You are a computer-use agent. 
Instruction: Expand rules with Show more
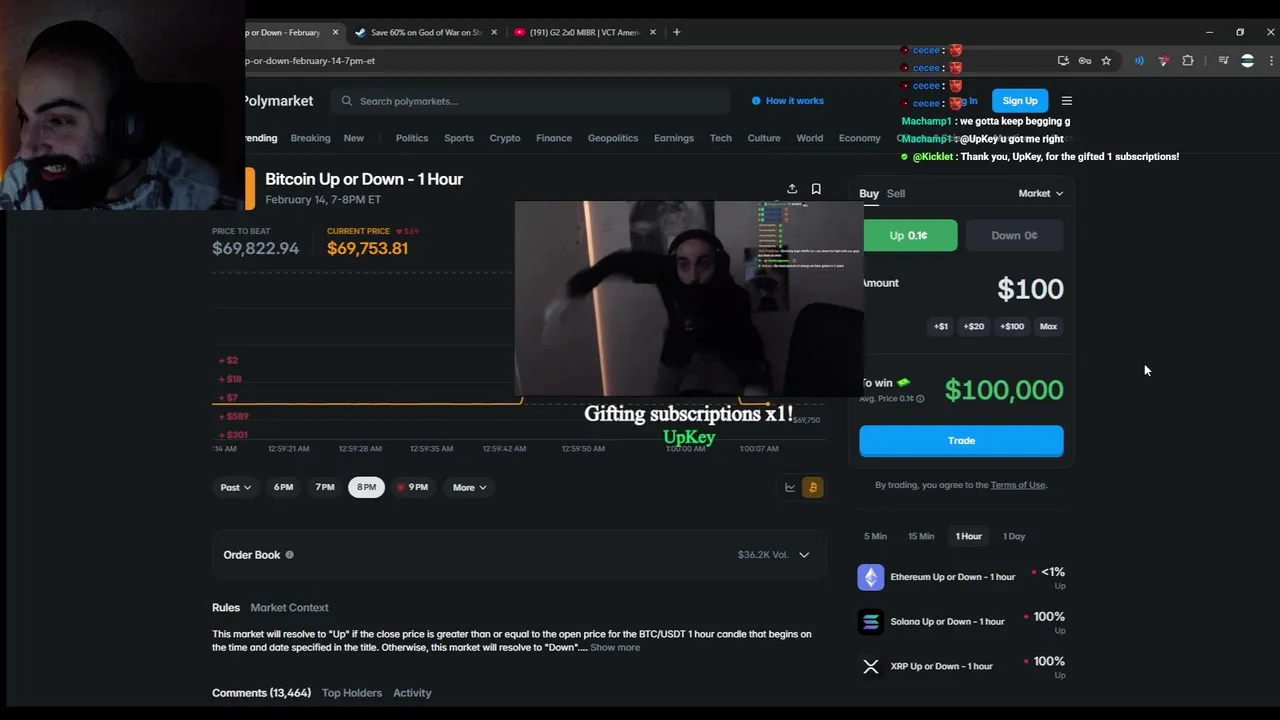(615, 648)
